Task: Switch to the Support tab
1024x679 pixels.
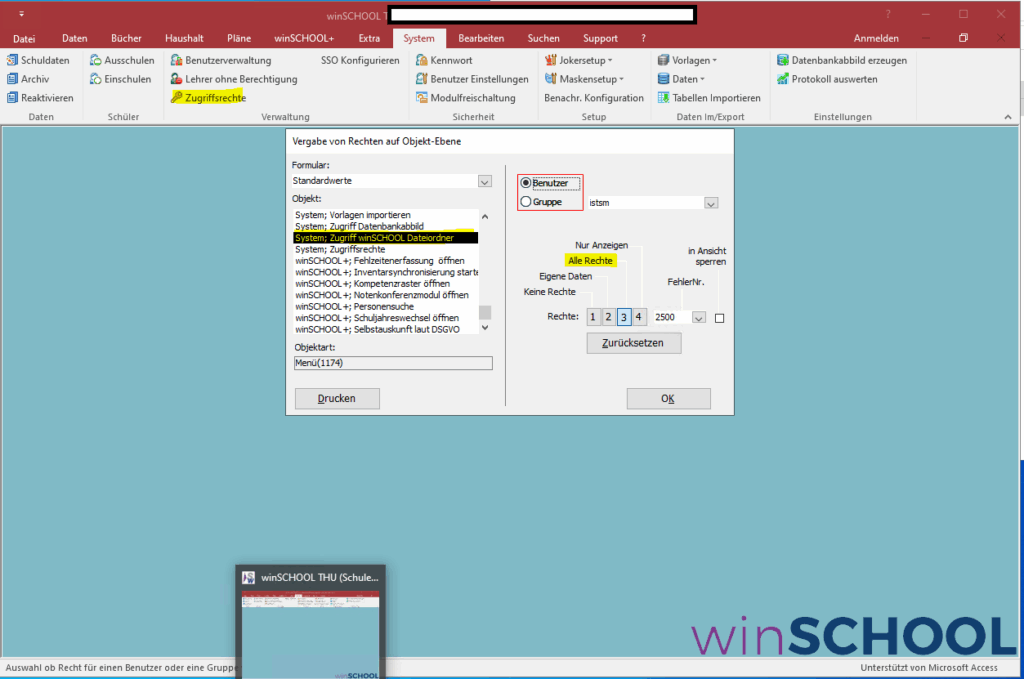Action: tap(600, 39)
